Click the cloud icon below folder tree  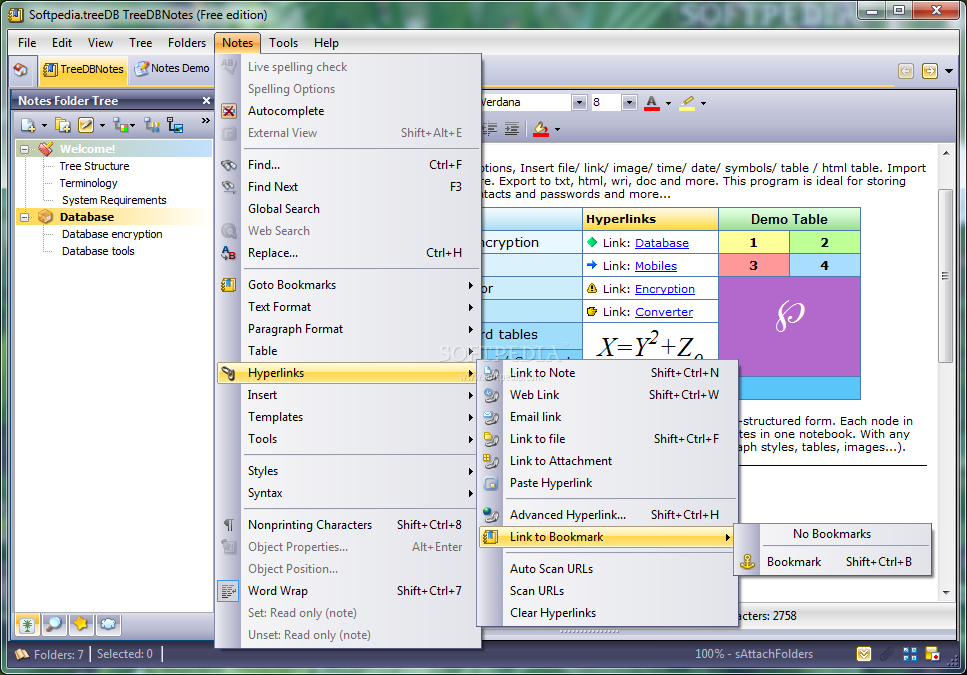click(108, 625)
